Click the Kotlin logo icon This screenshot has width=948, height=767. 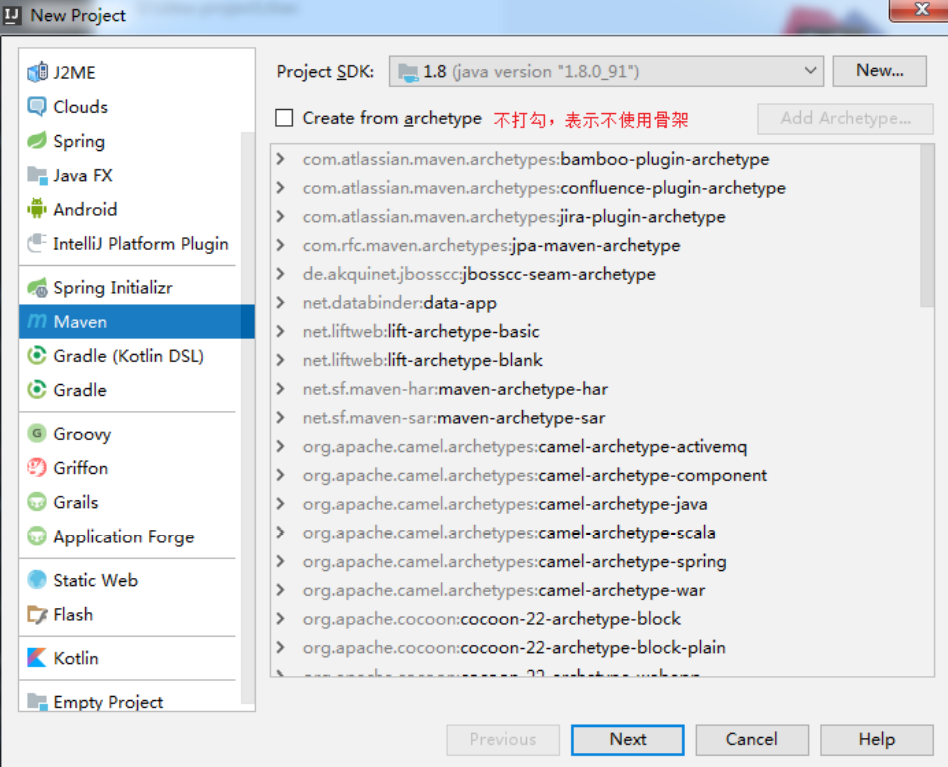coord(37,658)
